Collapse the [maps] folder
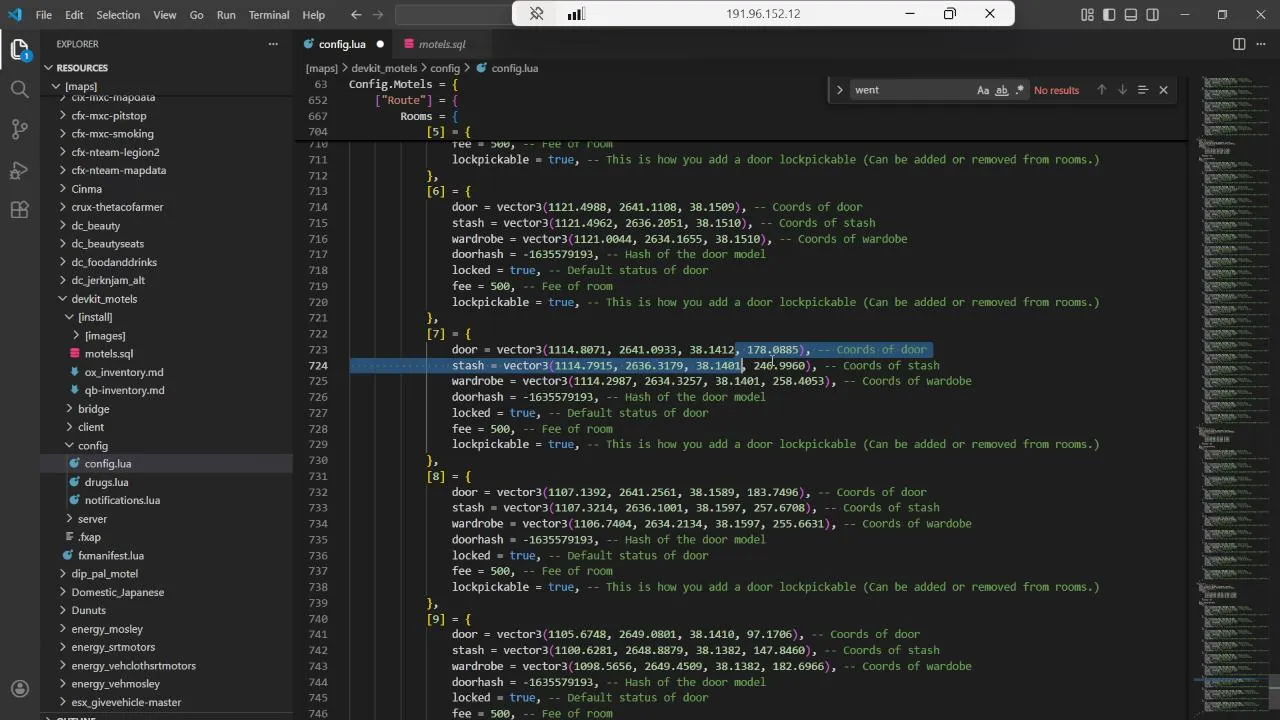1280x720 pixels. coord(166,86)
